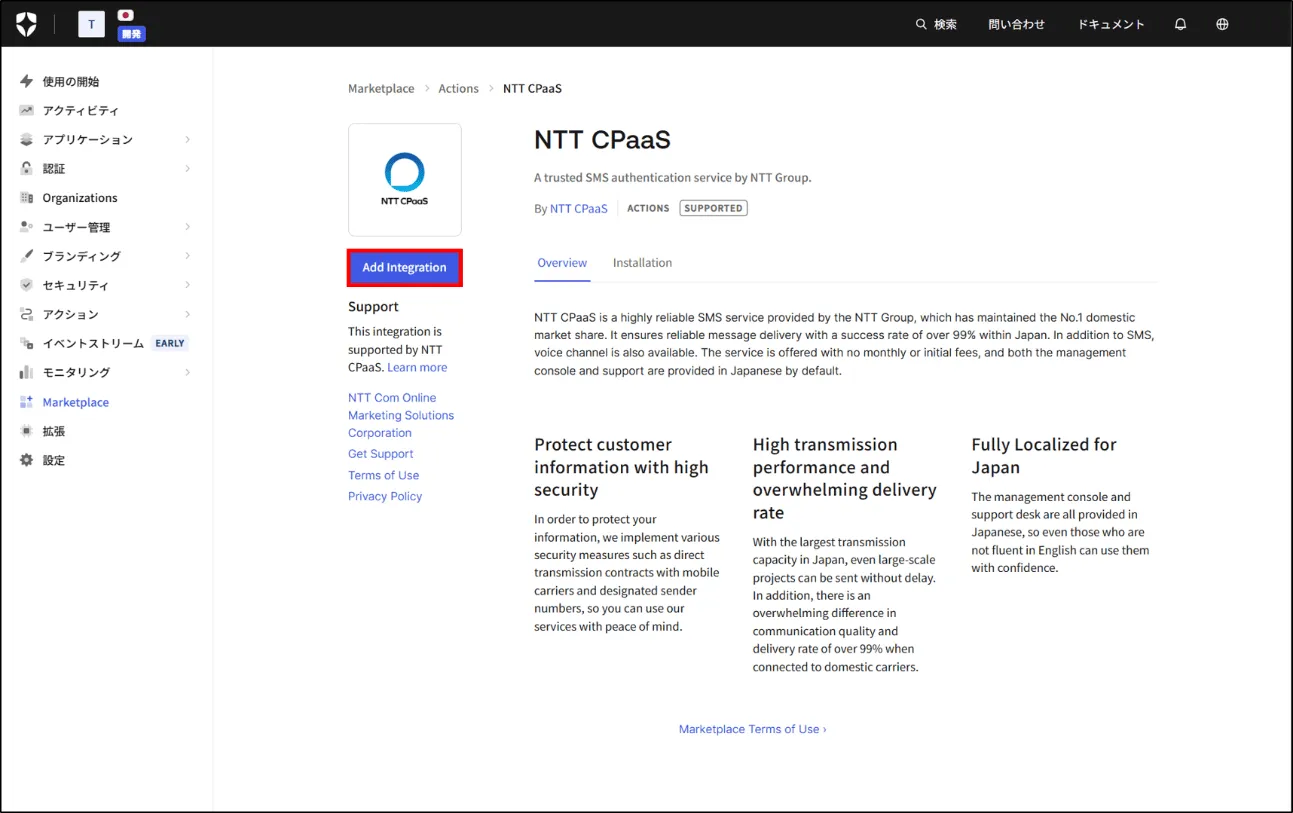Click the 使用の開始 lightning icon
This screenshot has height=813, width=1293.
[27, 81]
